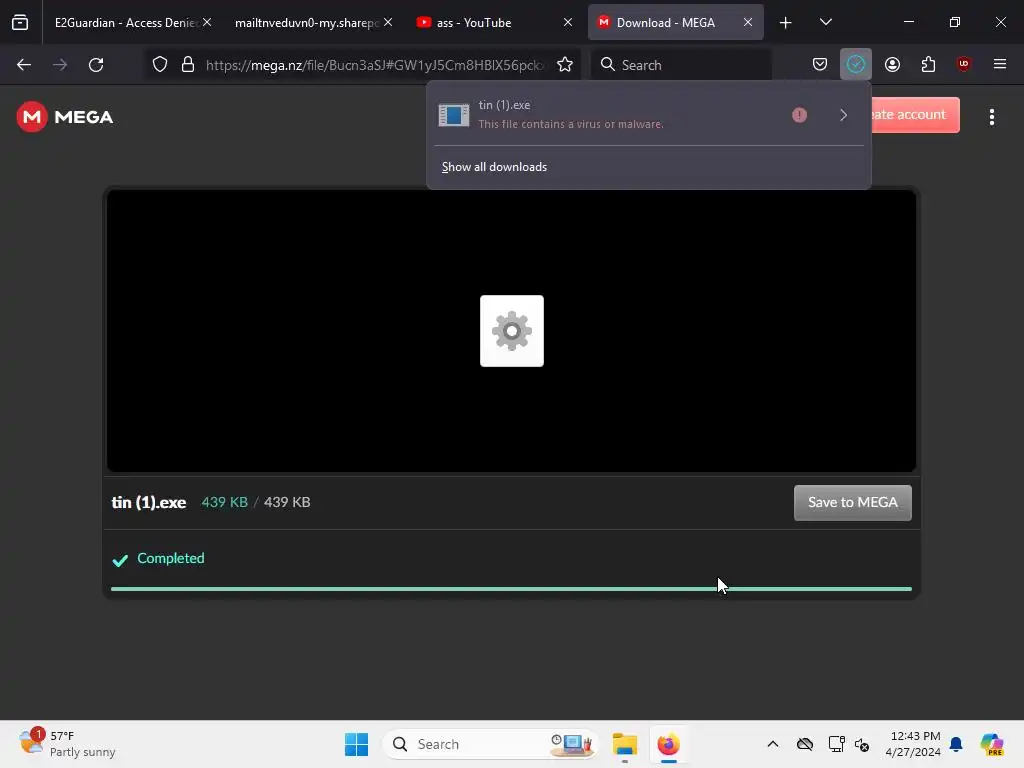Screen dimensions: 1024x768
Task: Open weather widget showing 57°F
Action: (67, 744)
